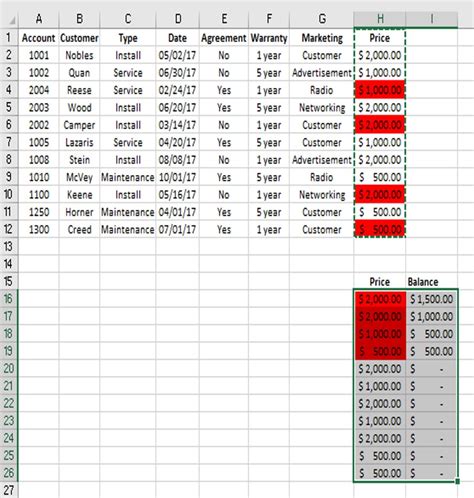Select account cell 1300
Screen dimensions: 474x498
pos(39,229)
